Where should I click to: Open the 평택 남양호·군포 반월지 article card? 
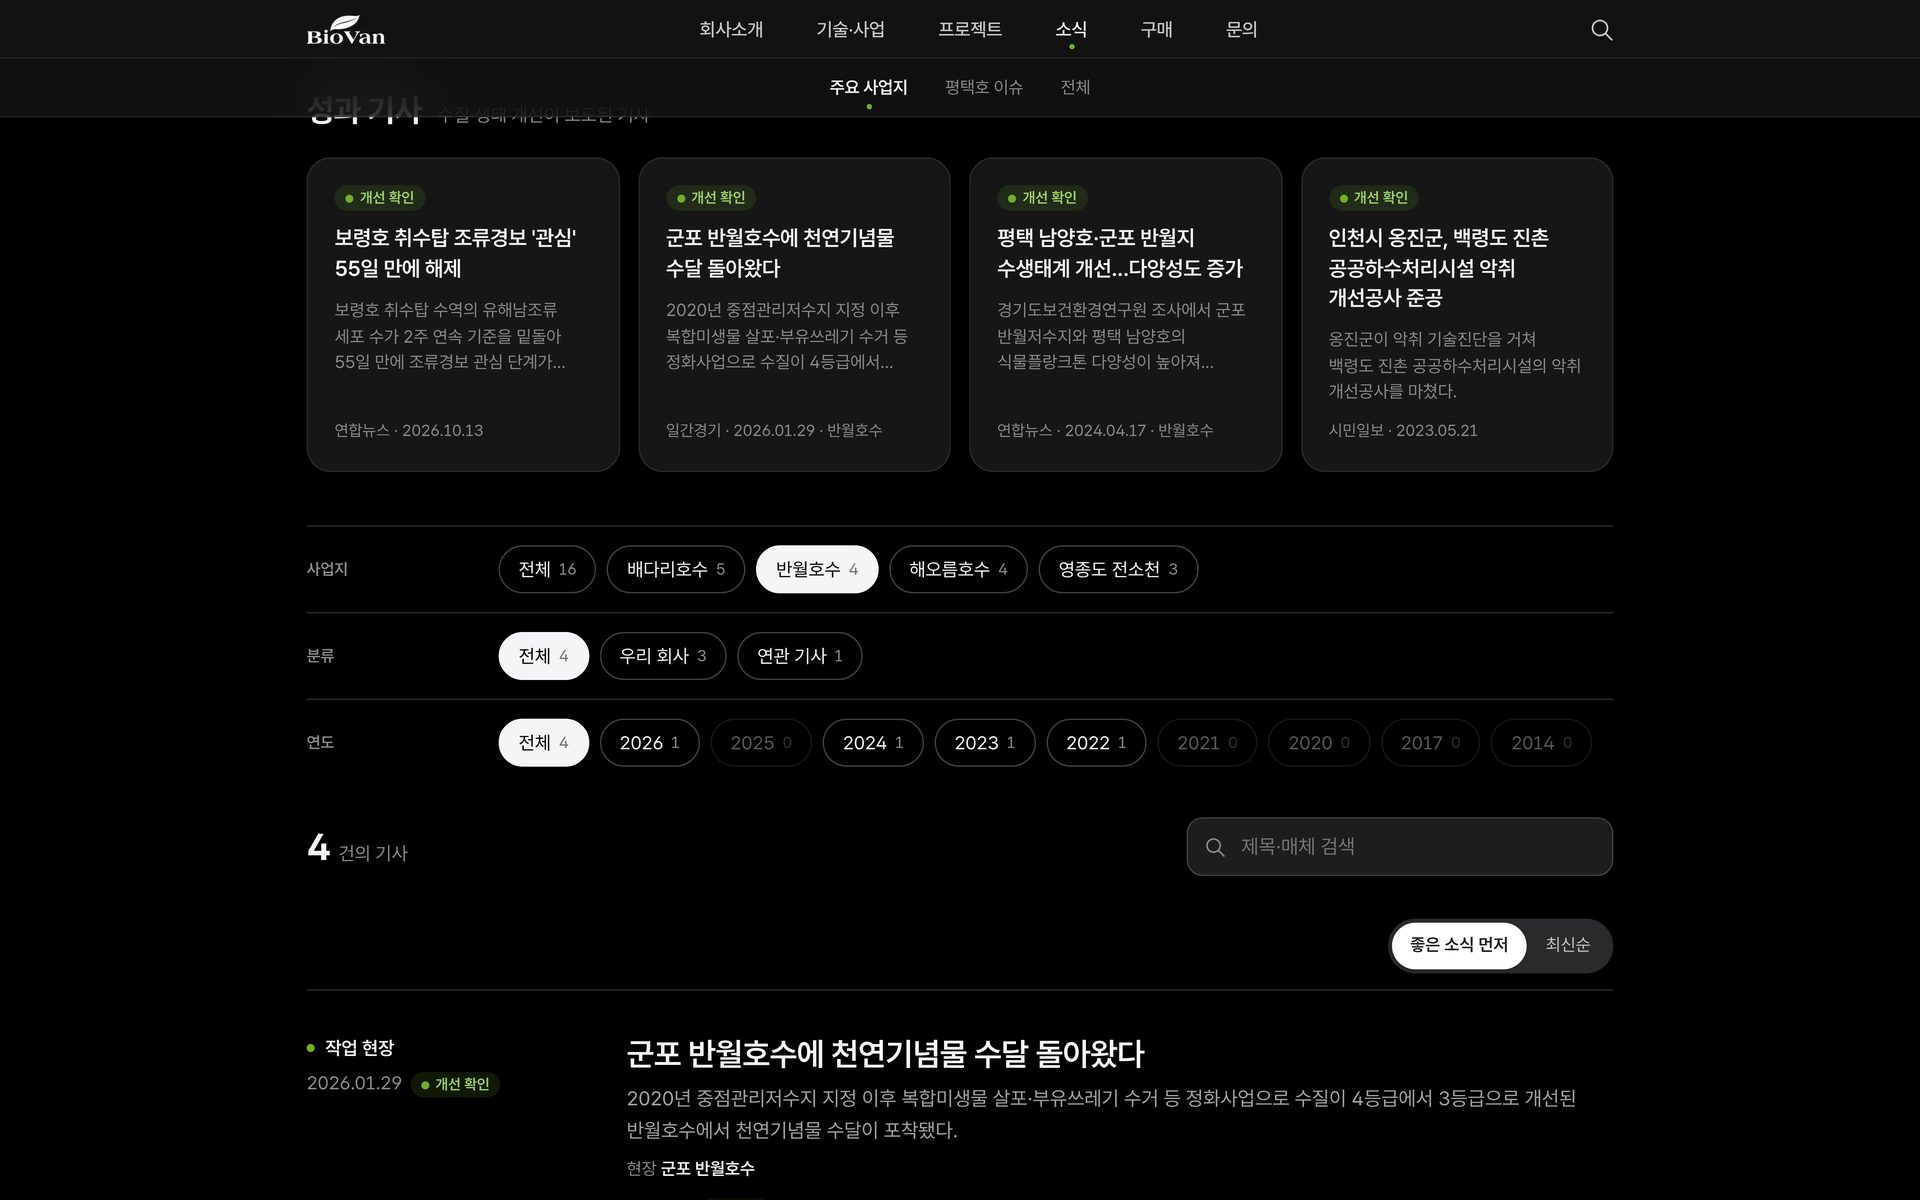click(x=1126, y=314)
